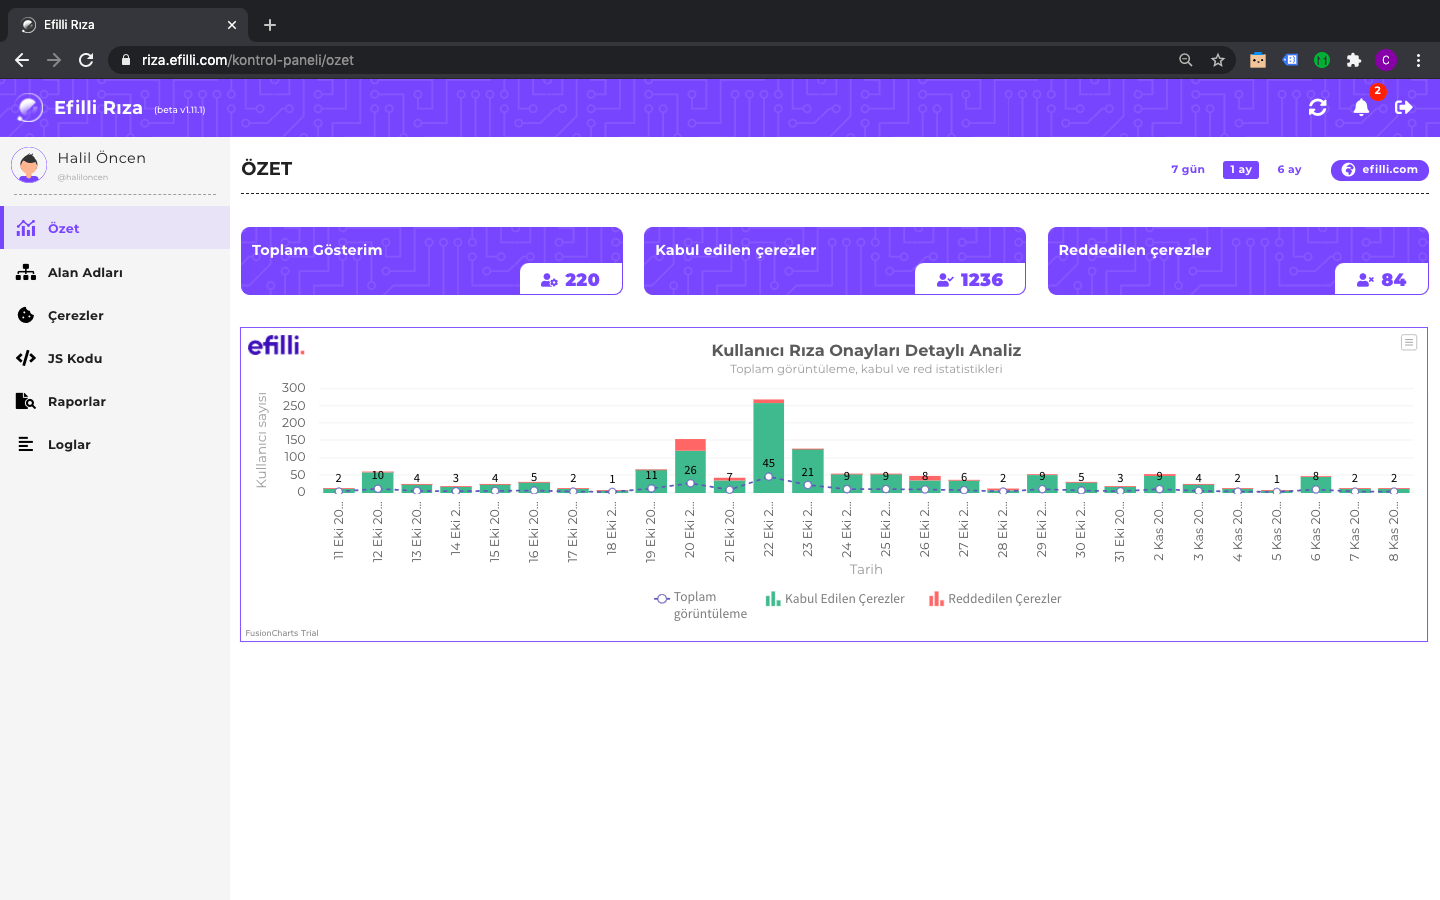
Task: Click the browser reload button
Action: pyautogui.click(x=86, y=60)
